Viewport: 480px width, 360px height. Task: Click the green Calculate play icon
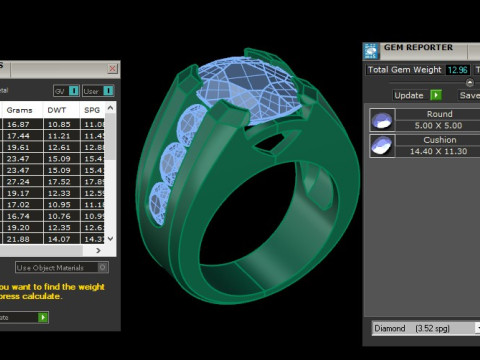tap(43, 317)
